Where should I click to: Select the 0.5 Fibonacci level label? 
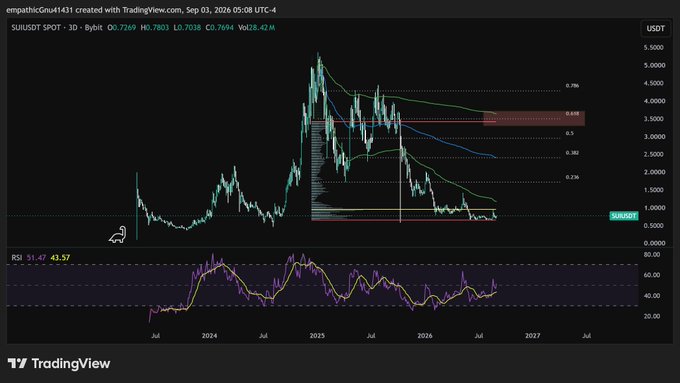[570, 133]
